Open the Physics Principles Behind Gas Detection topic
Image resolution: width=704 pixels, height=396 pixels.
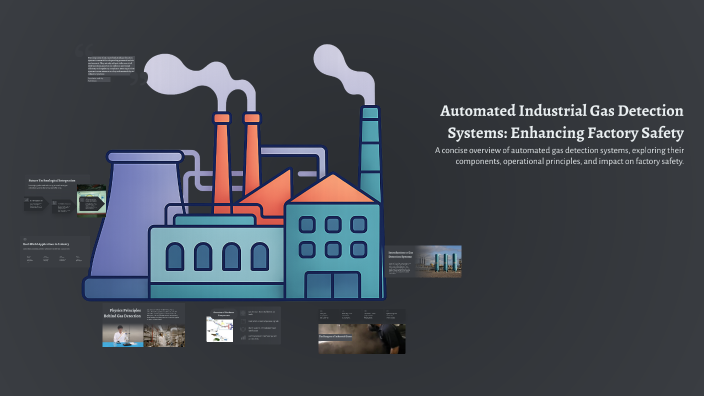click(x=143, y=325)
